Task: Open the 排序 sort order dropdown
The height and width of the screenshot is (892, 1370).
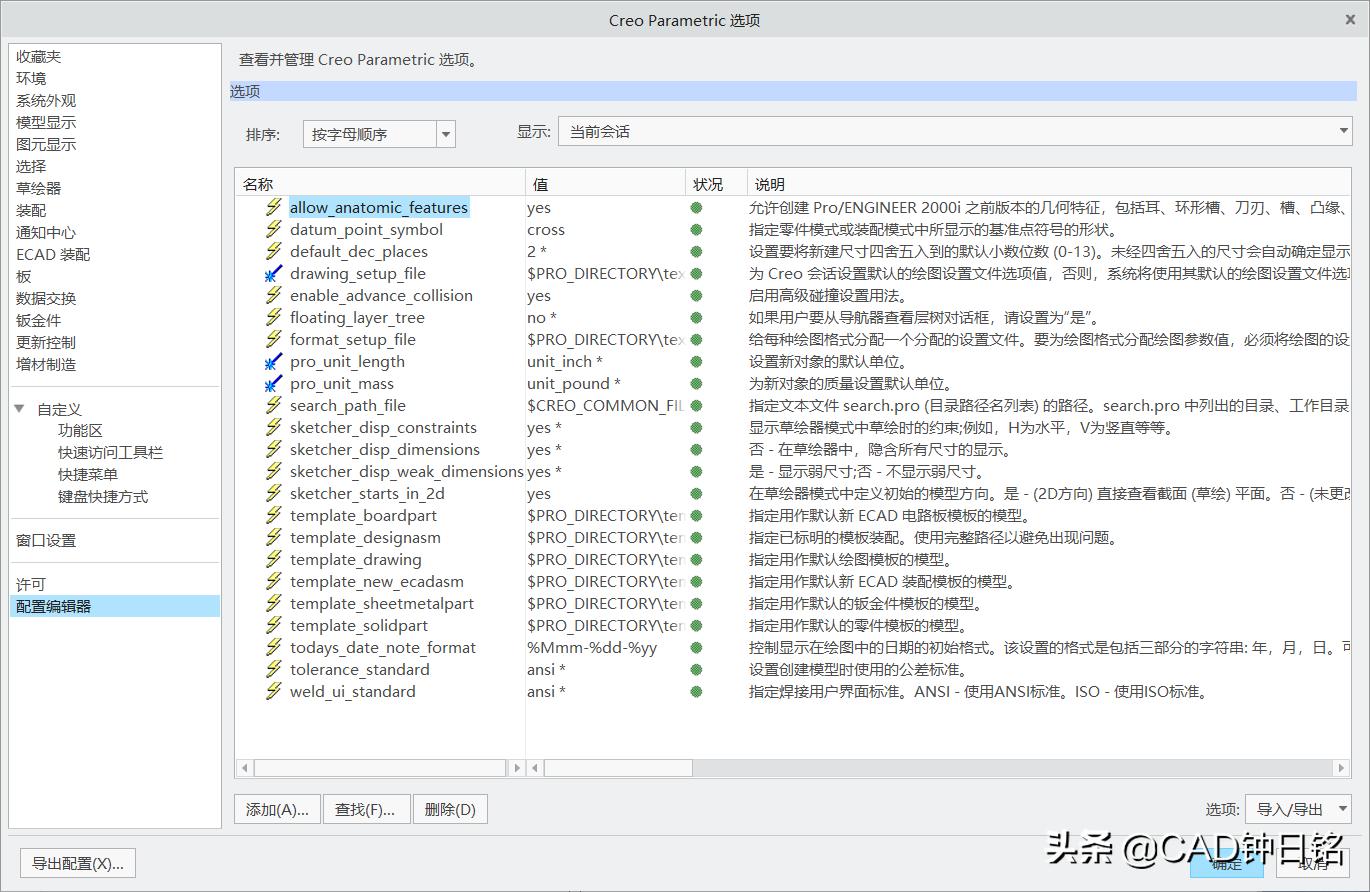Action: coord(444,132)
